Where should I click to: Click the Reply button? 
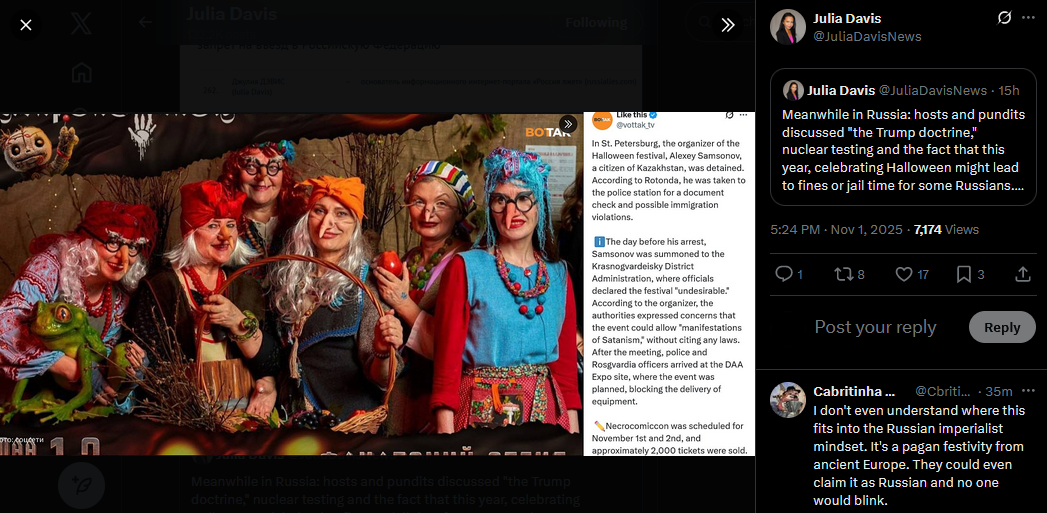1002,327
